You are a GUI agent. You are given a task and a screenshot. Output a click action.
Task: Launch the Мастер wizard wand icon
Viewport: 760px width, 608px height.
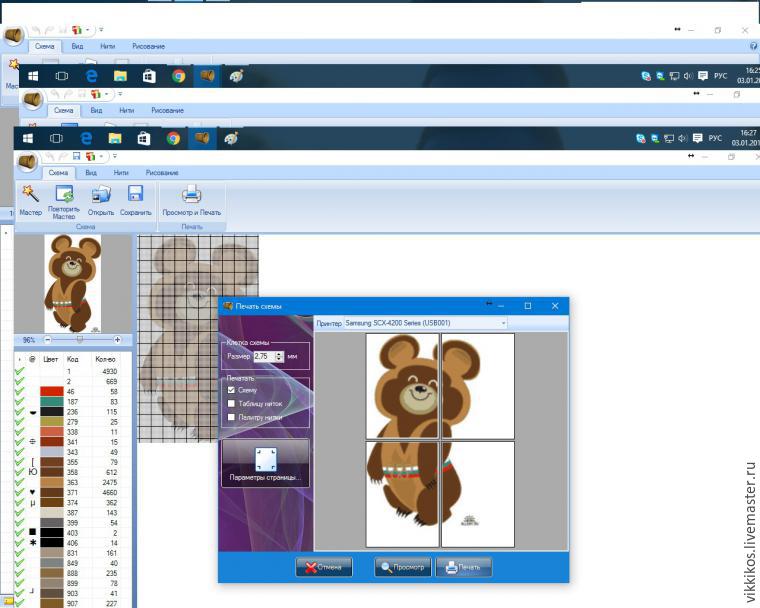[x=30, y=194]
